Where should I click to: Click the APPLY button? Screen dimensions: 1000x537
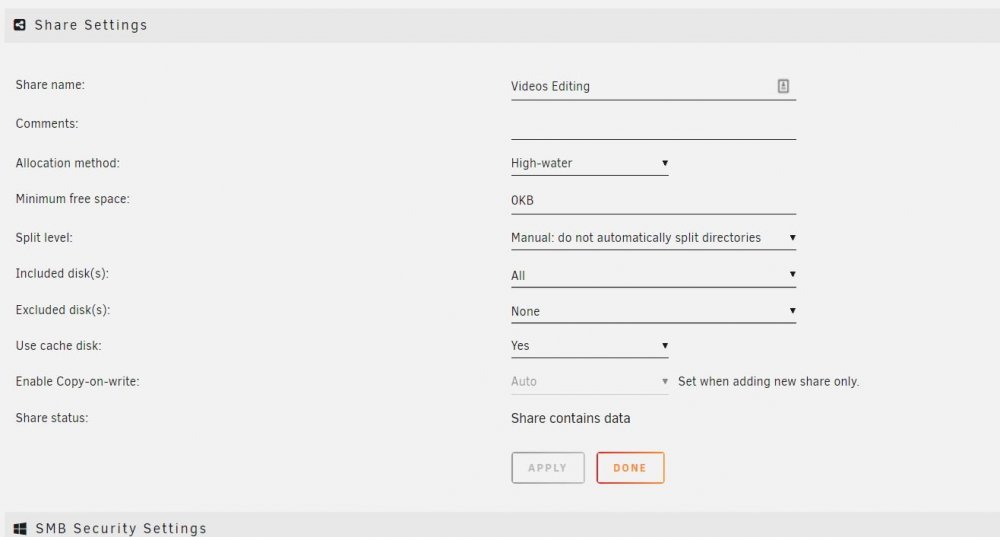point(548,467)
